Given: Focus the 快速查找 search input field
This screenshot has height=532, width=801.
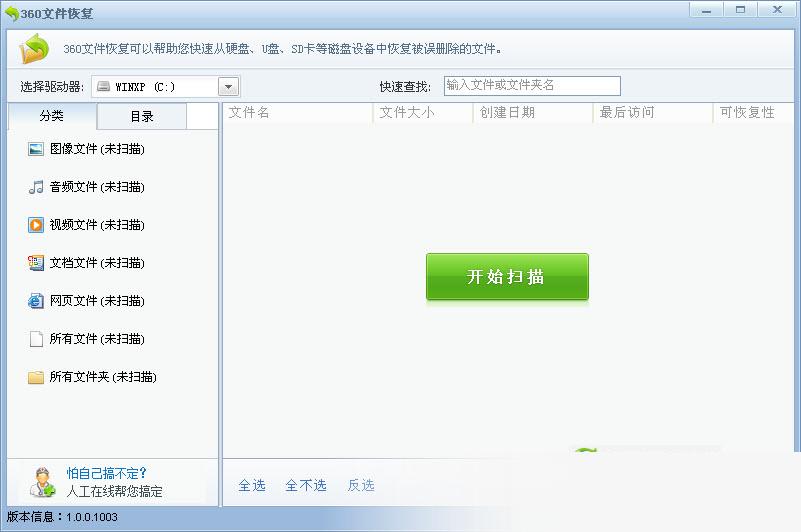Looking at the screenshot, I should click(x=532, y=86).
